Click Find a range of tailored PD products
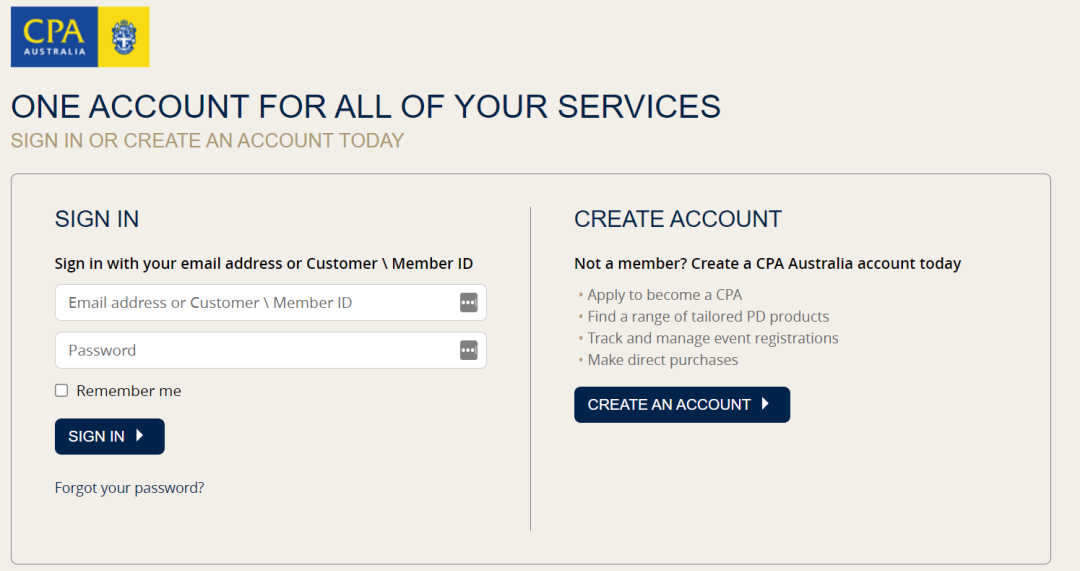Screen dimensions: 1080x571 point(708,316)
